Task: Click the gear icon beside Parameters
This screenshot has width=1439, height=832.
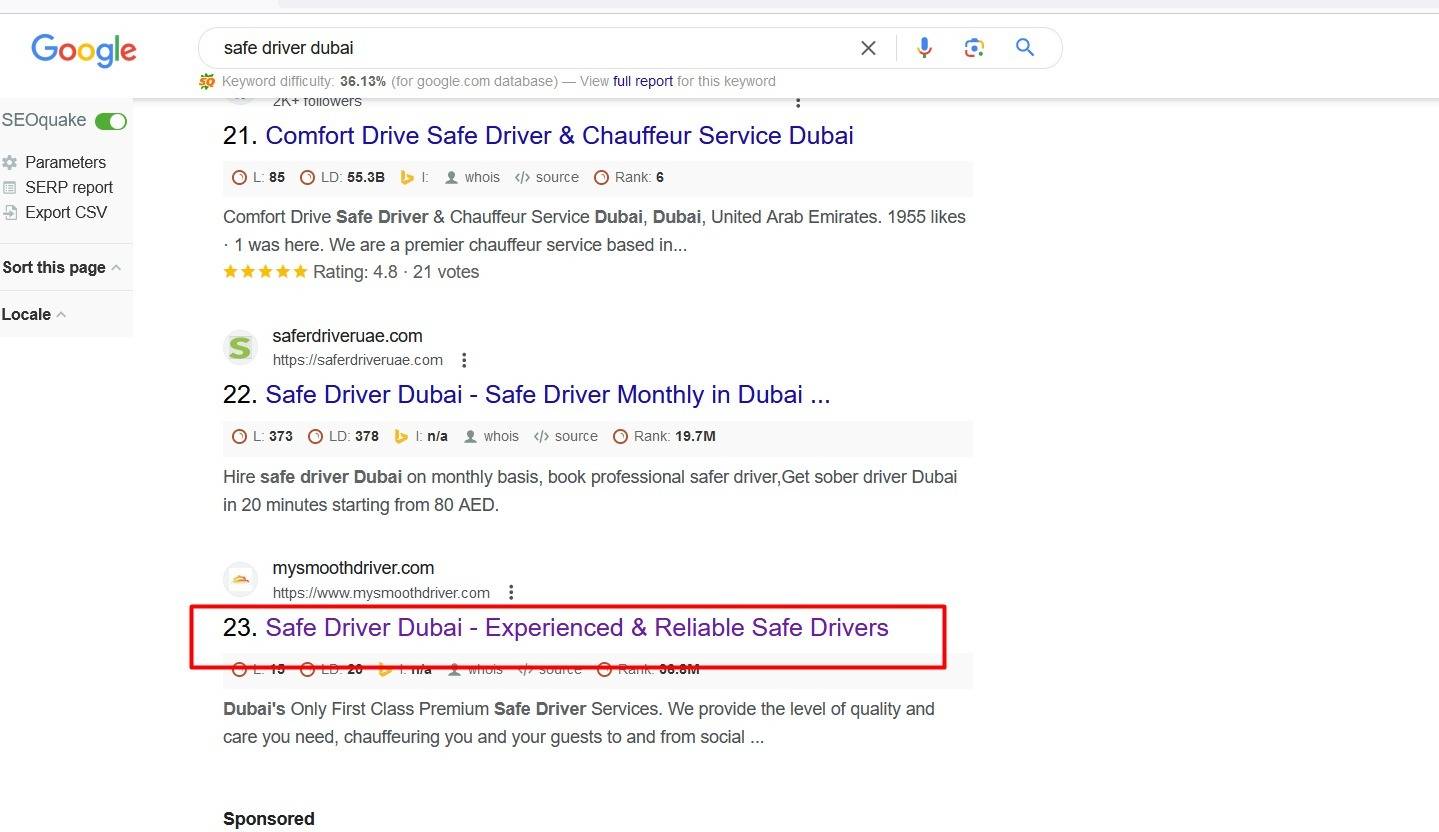Action: (10, 162)
